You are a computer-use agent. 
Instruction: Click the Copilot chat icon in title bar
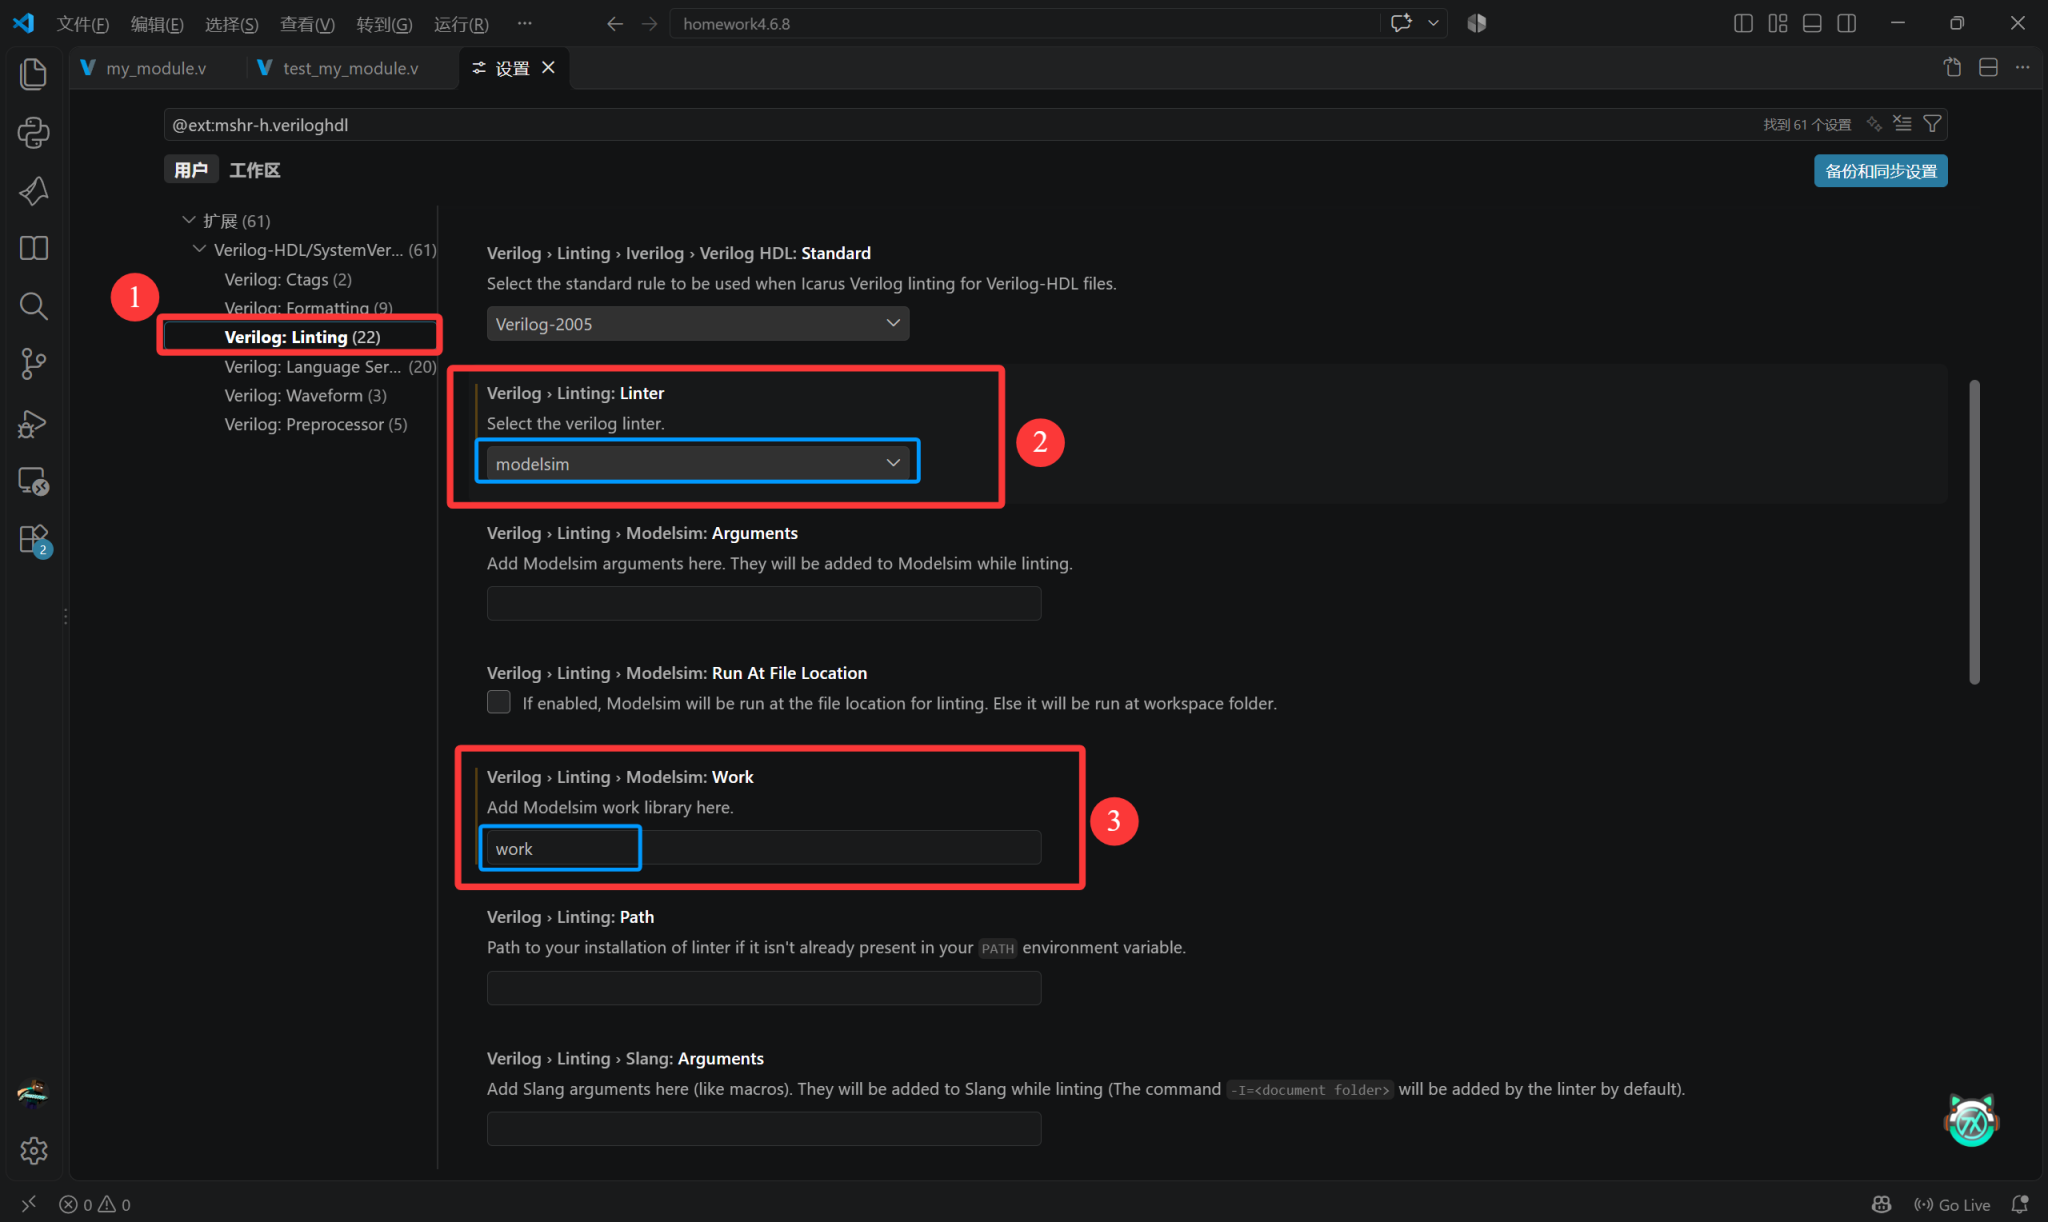pyautogui.click(x=1401, y=23)
